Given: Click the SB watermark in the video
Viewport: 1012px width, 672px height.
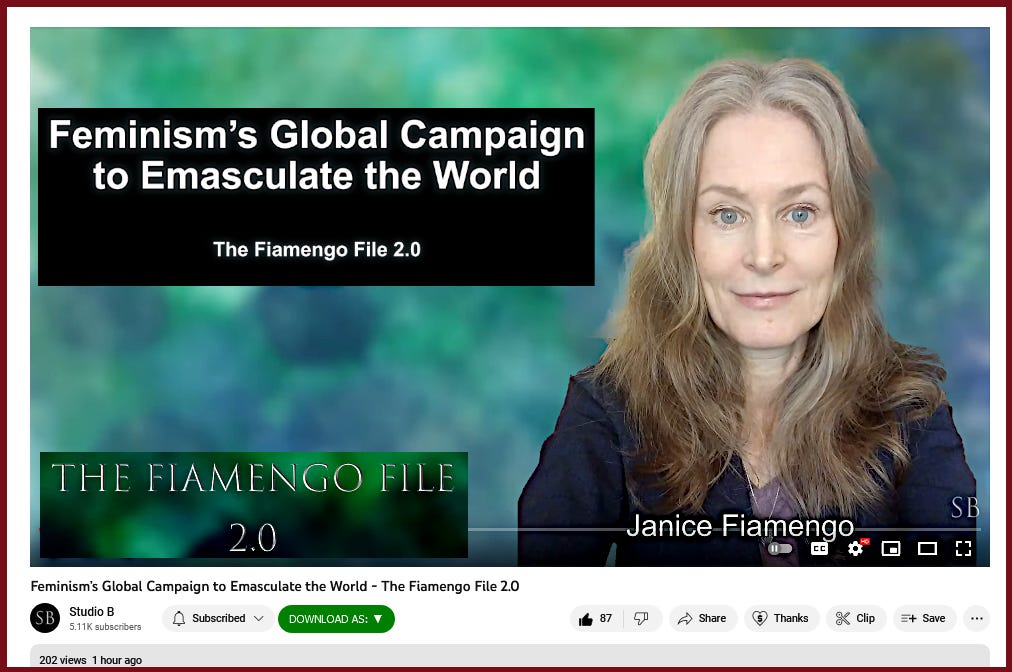Looking at the screenshot, I should [965, 507].
